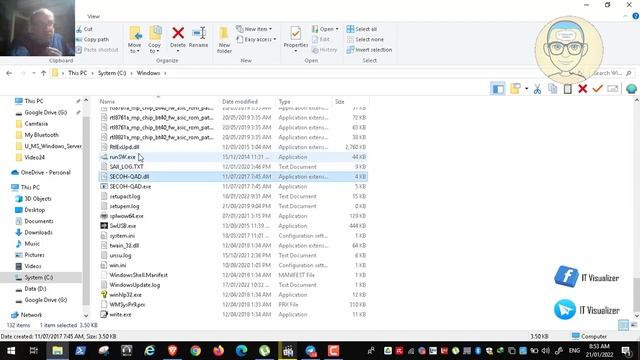
Task: Open the Classic Shell settings shell icon
Action: pyautogui.click(x=631, y=89)
